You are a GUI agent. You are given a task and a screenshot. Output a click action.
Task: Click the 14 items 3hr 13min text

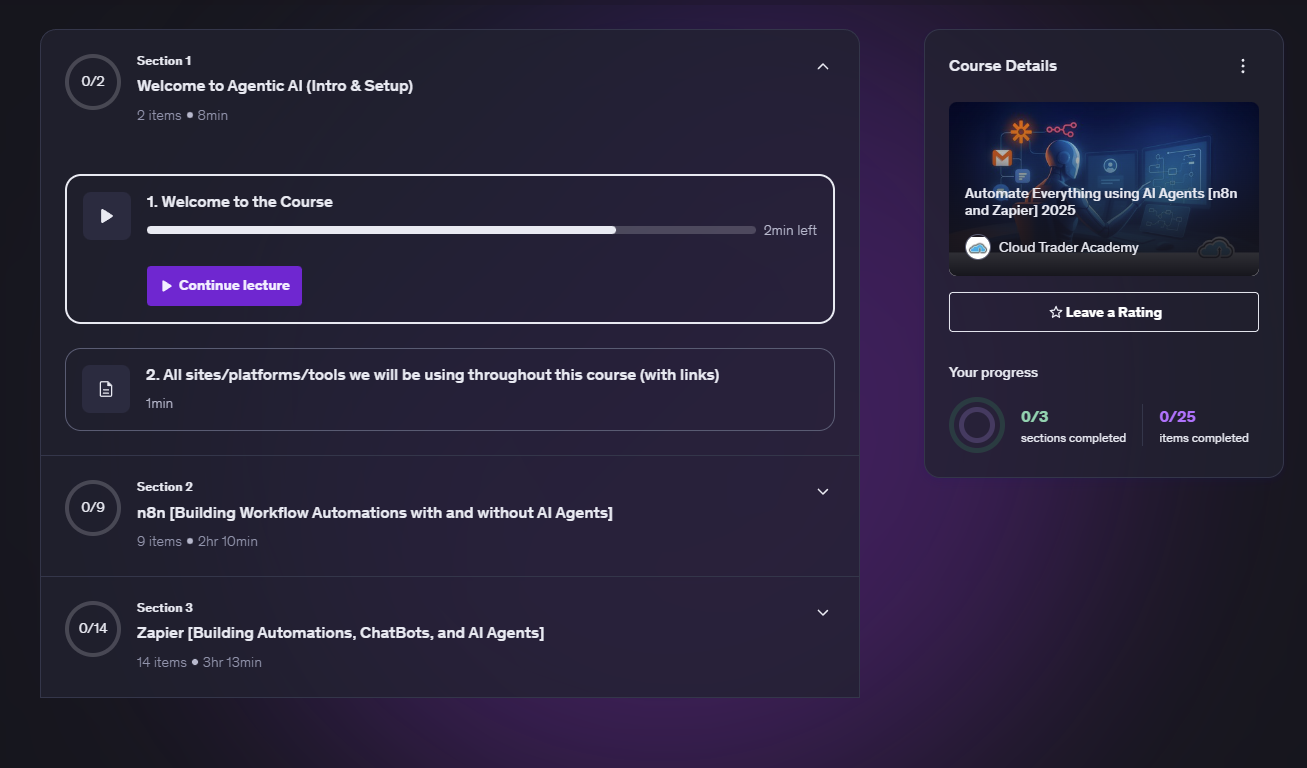tap(199, 662)
